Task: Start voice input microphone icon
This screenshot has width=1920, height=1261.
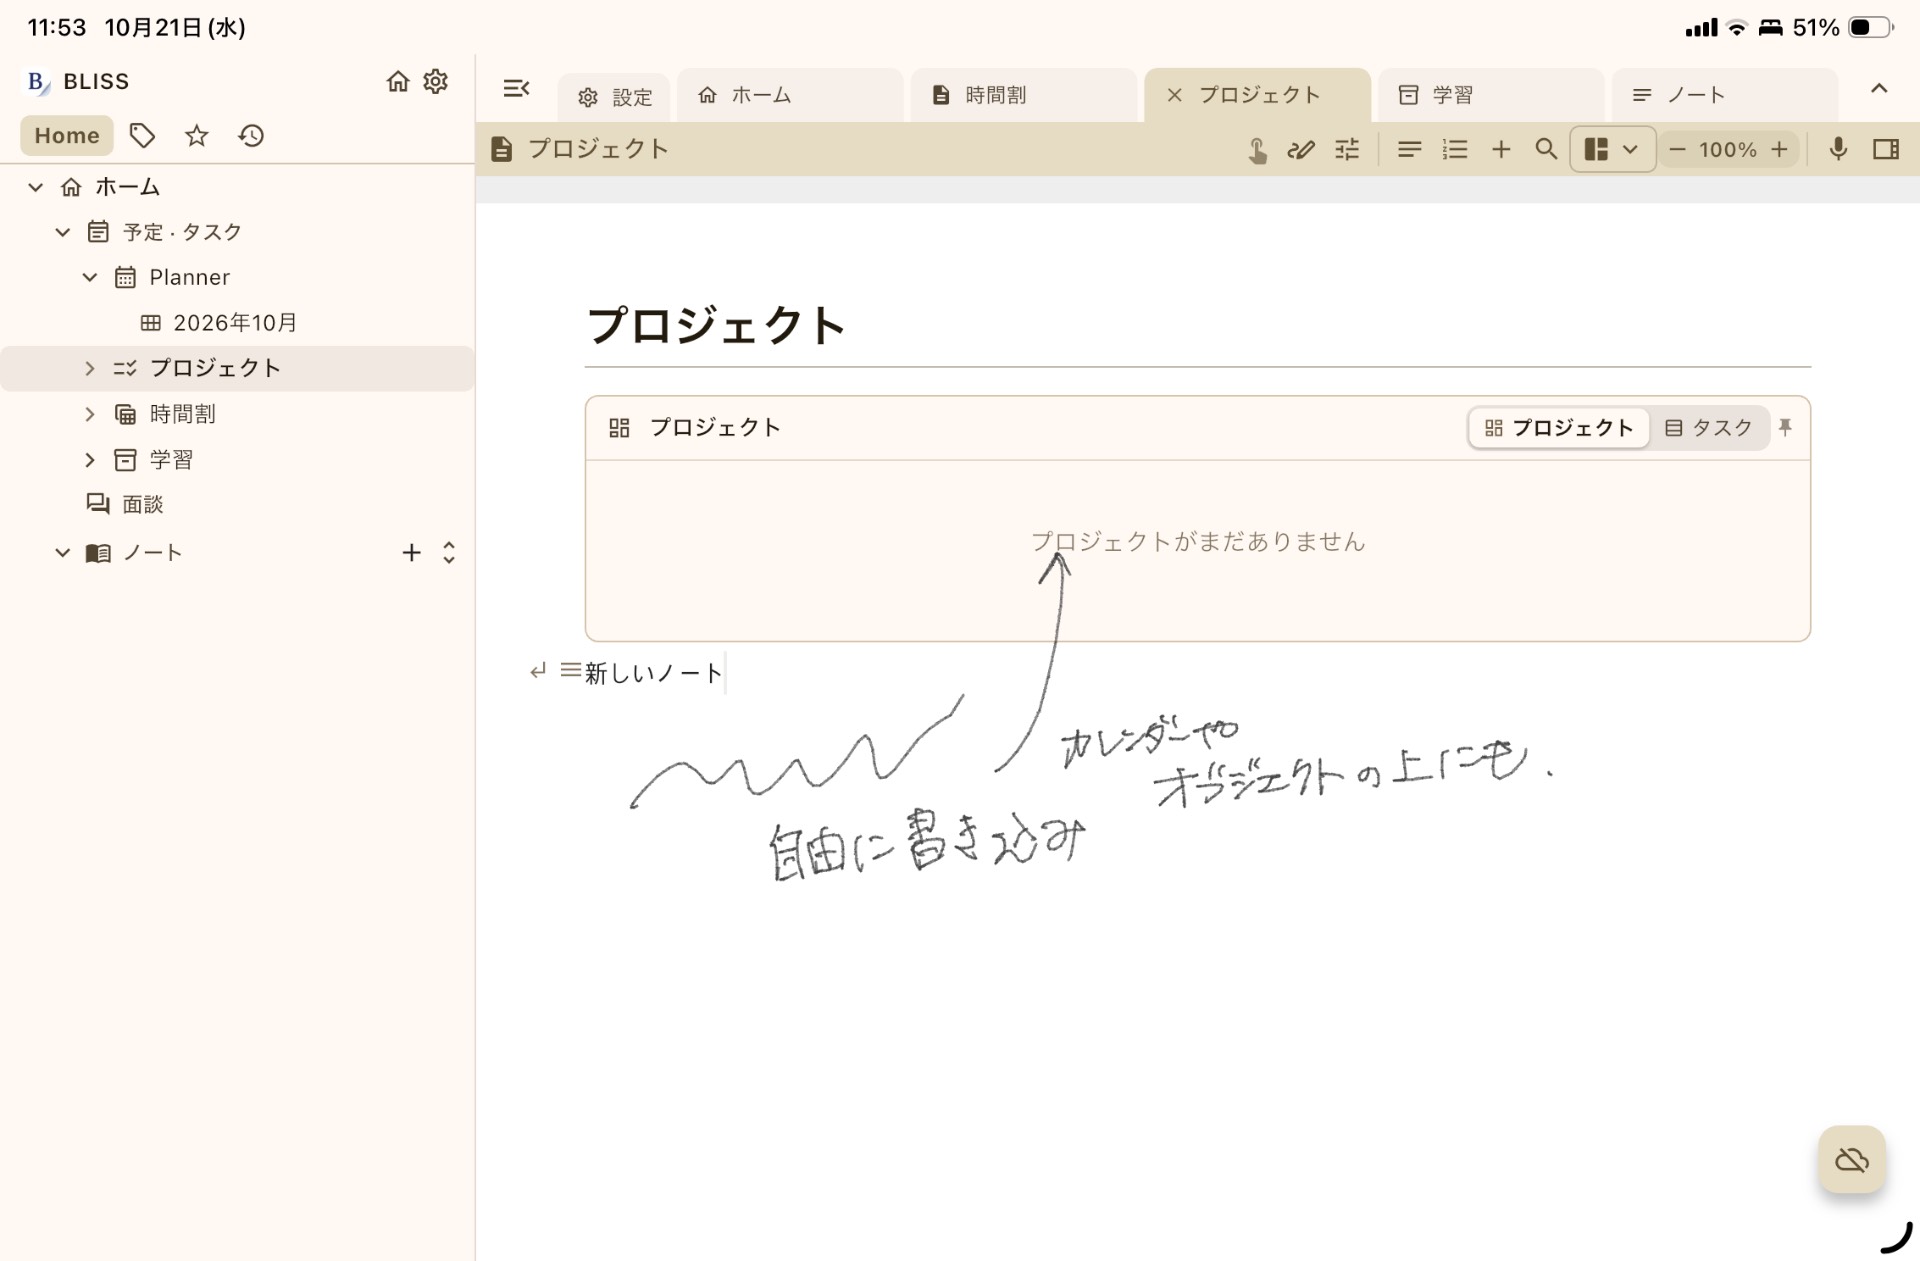Action: (1838, 150)
